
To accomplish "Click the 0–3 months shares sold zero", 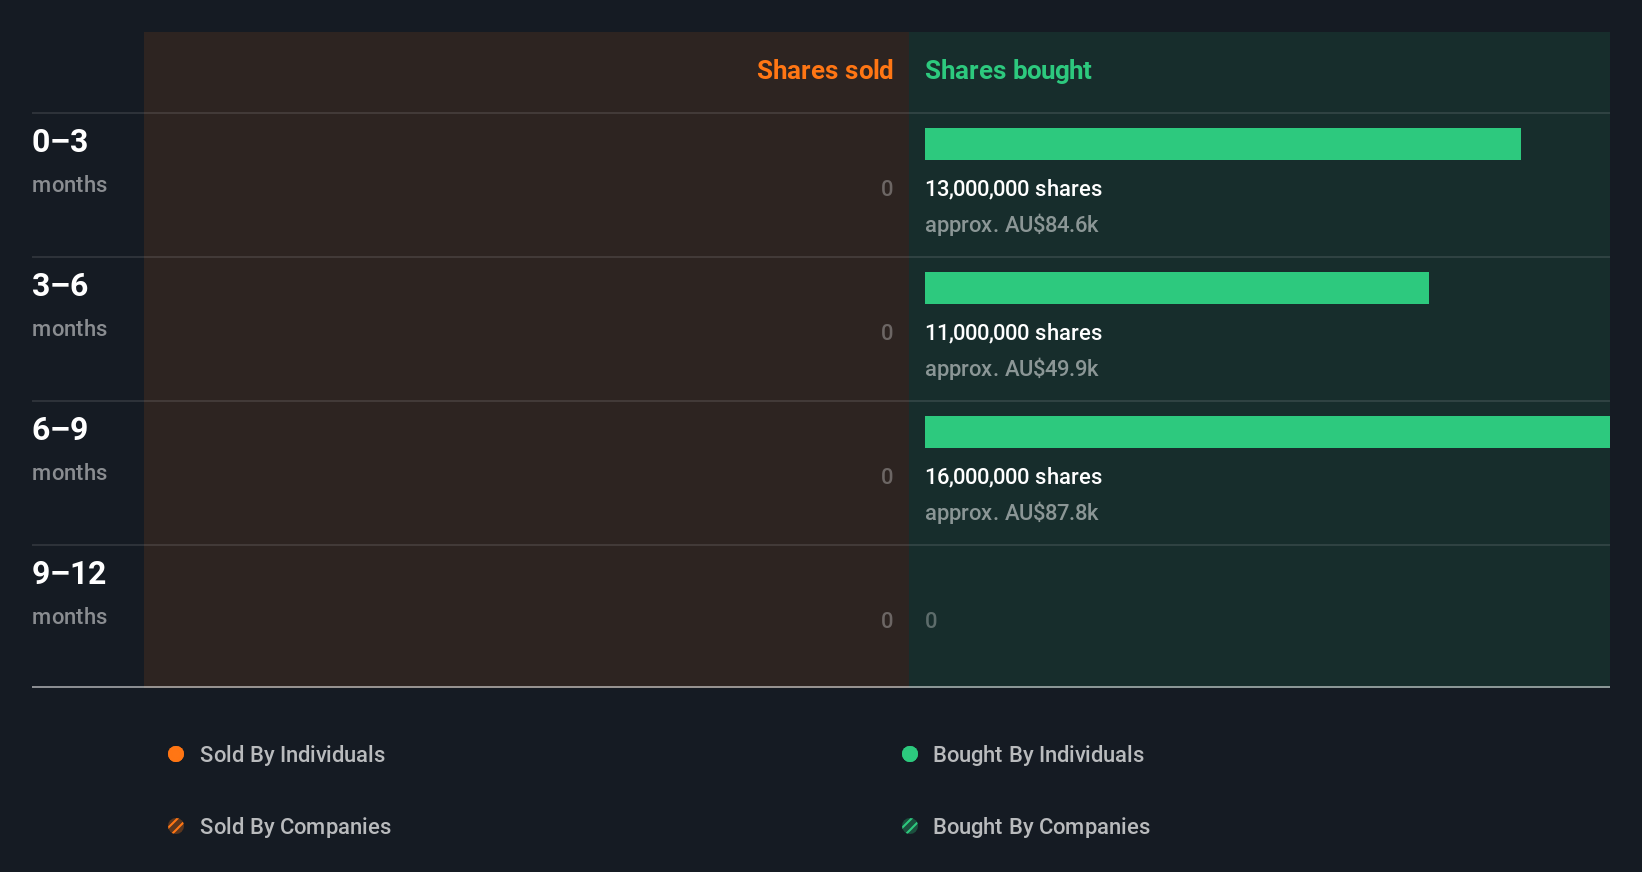I will pos(887,188).
